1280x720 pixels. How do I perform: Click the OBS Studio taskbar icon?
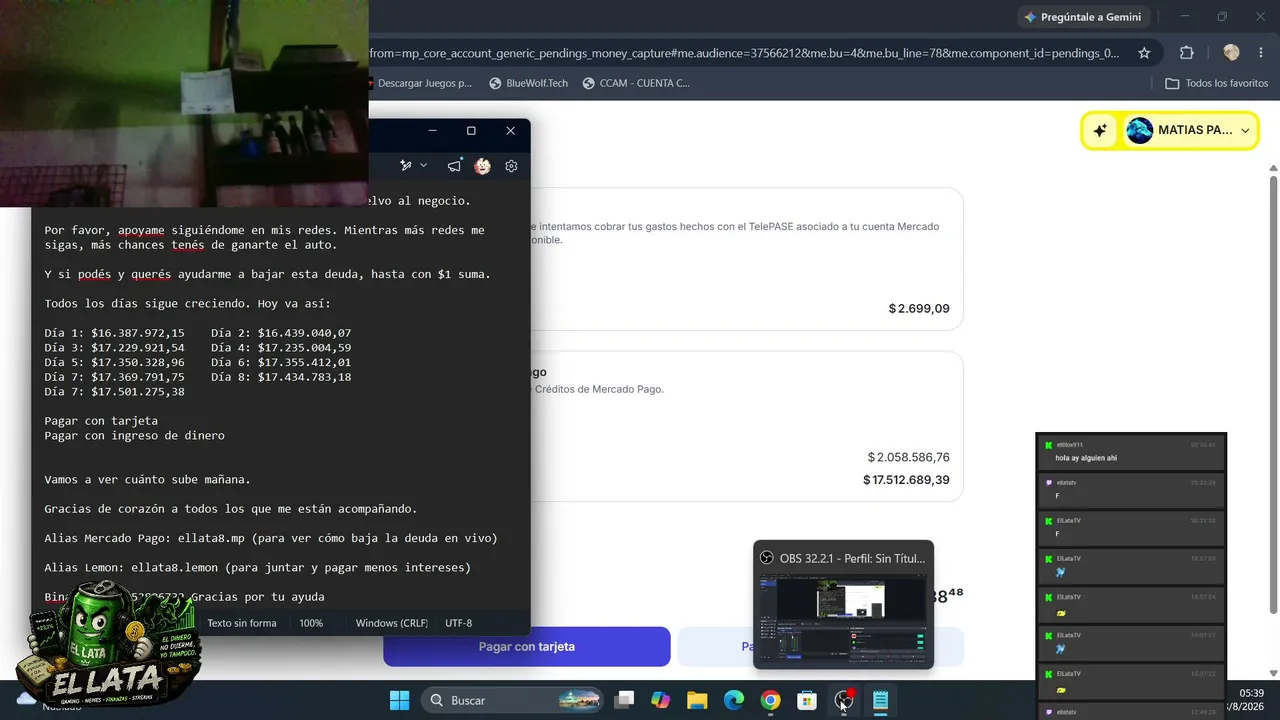(844, 700)
